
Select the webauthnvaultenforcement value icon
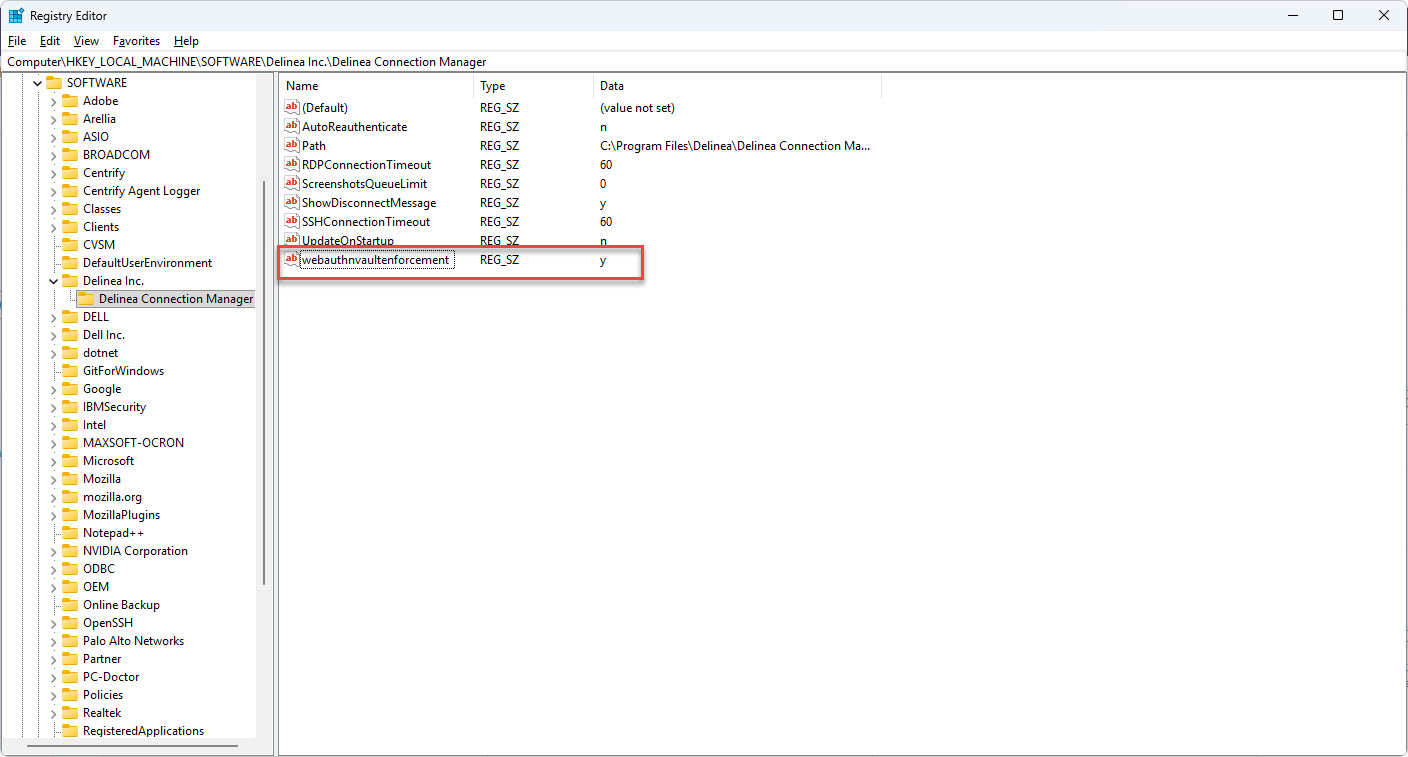click(292, 260)
